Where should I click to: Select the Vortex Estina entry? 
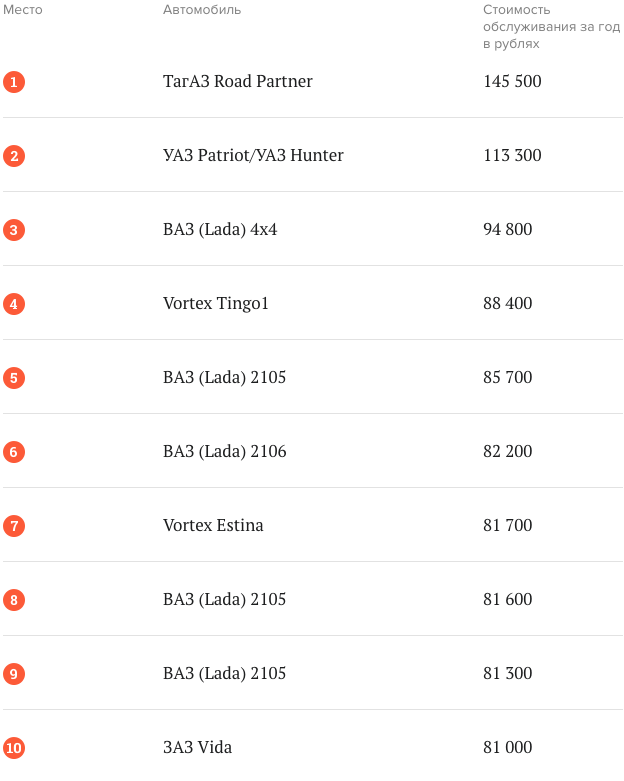coord(213,525)
